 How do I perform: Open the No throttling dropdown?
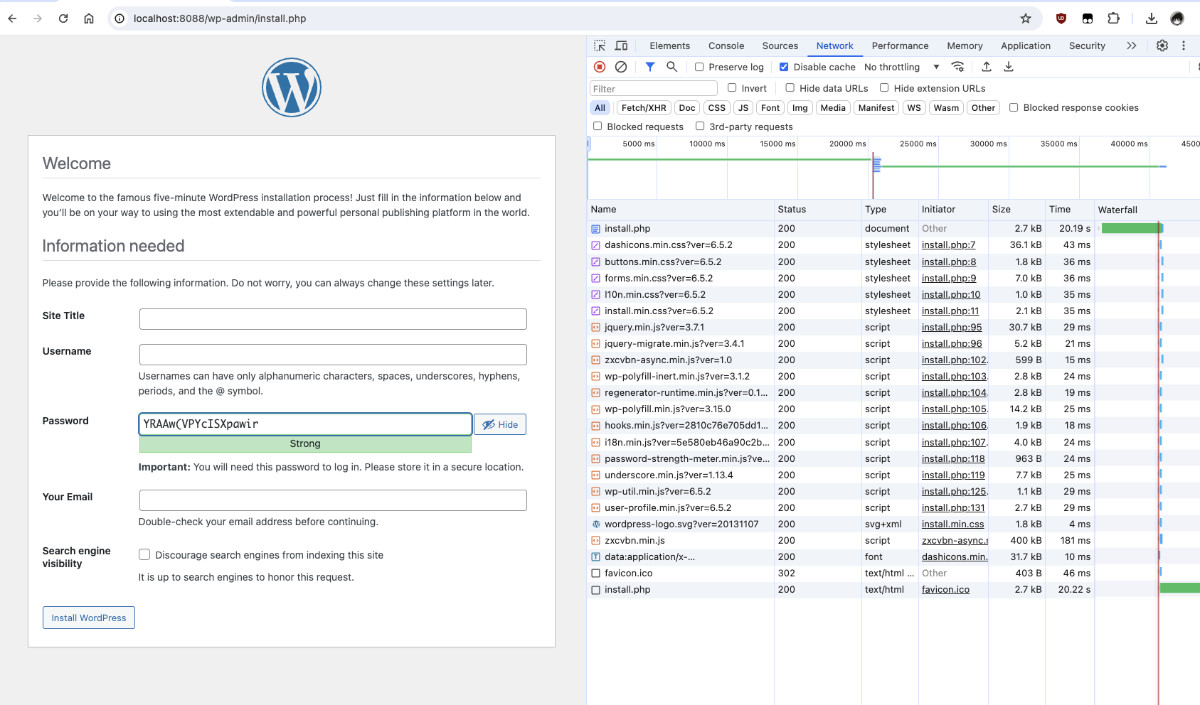point(902,67)
